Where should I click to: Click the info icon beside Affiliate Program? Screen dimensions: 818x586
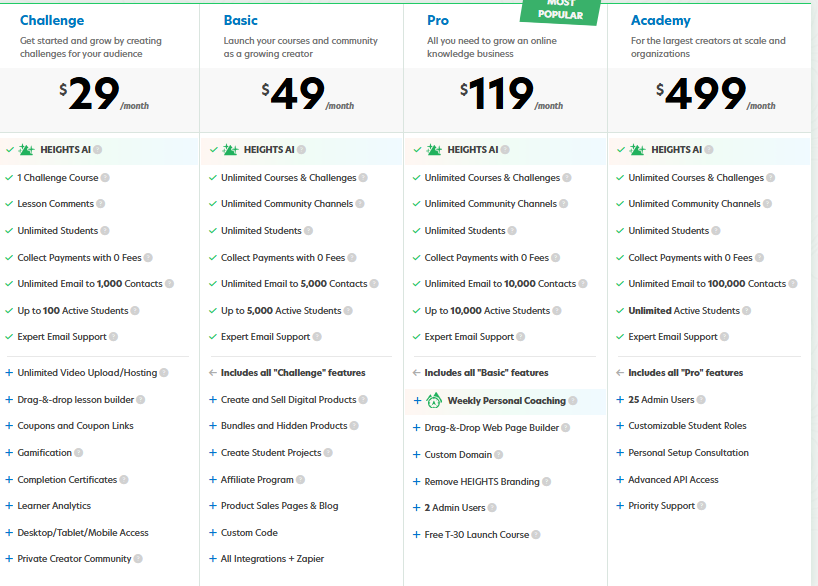click(303, 480)
